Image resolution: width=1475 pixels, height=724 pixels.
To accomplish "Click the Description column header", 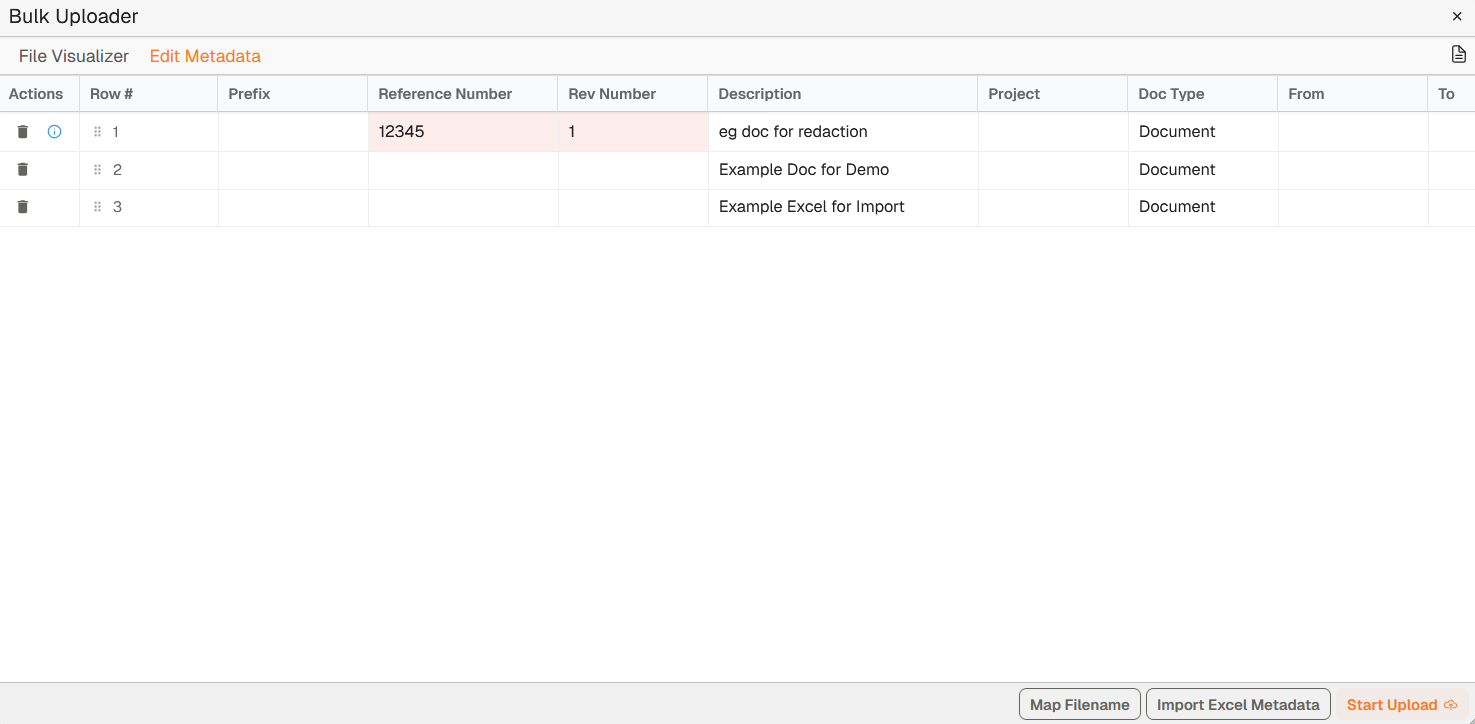I will 760,94.
